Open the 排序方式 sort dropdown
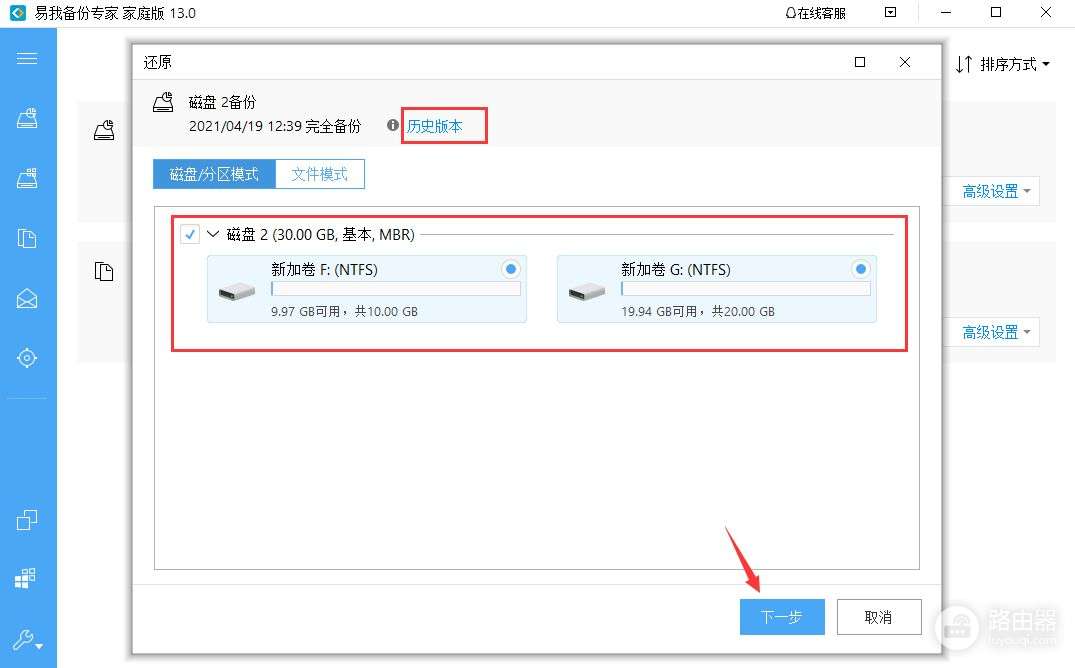The width and height of the screenshot is (1075, 668). pos(1003,65)
